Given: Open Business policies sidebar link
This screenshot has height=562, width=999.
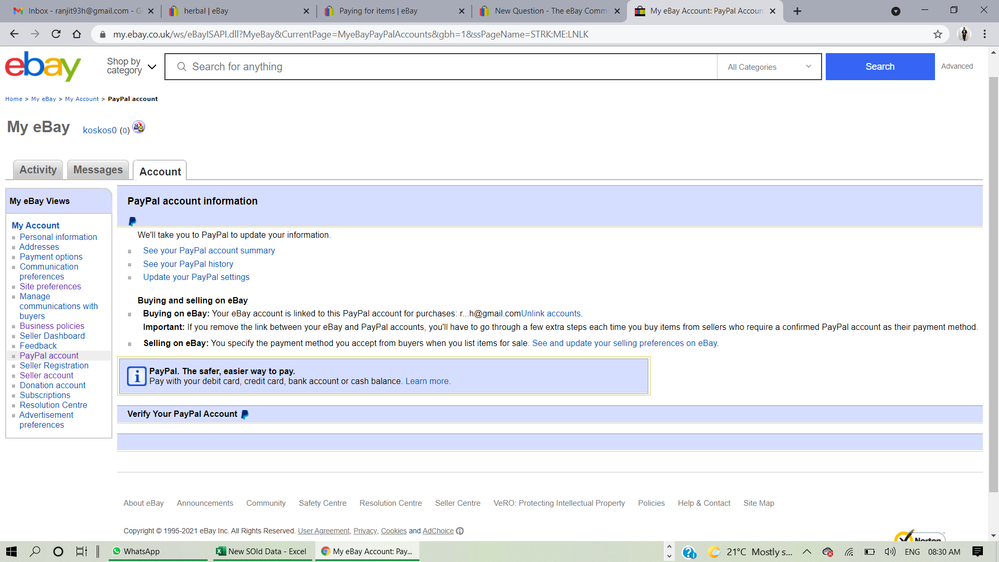Looking at the screenshot, I should pyautogui.click(x=52, y=326).
